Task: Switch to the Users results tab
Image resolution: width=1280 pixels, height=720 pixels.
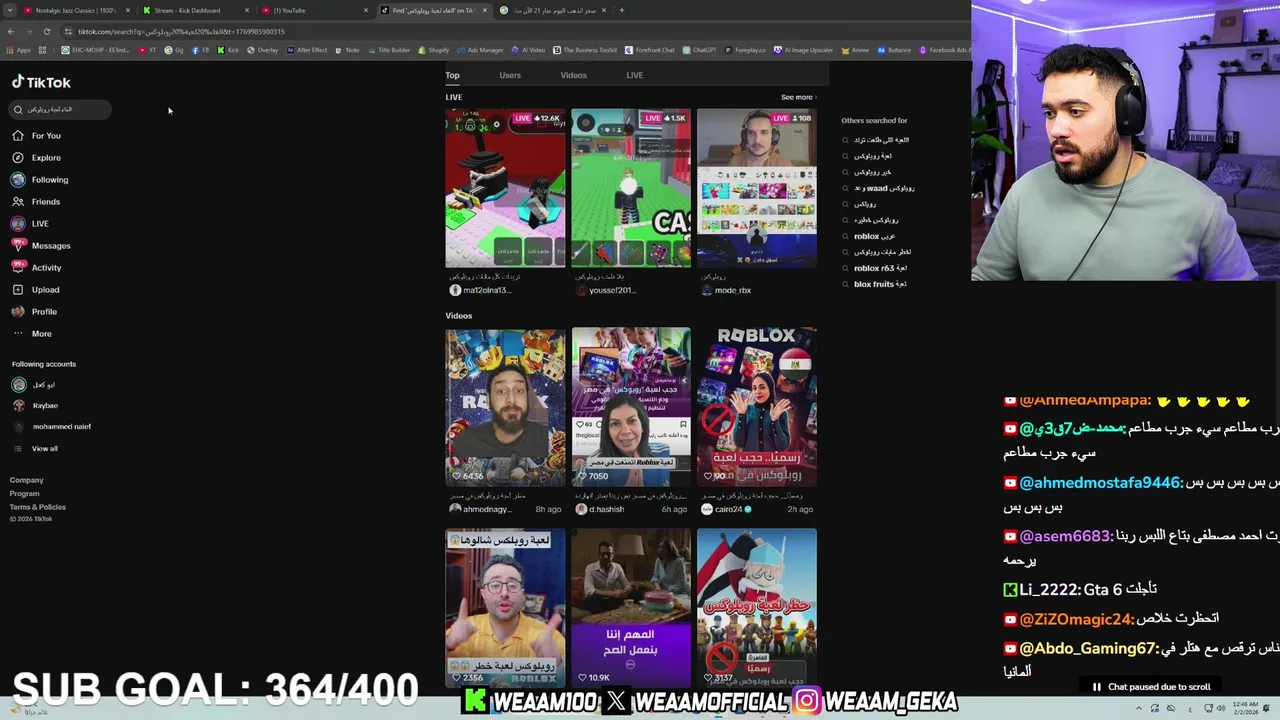Action: point(510,75)
